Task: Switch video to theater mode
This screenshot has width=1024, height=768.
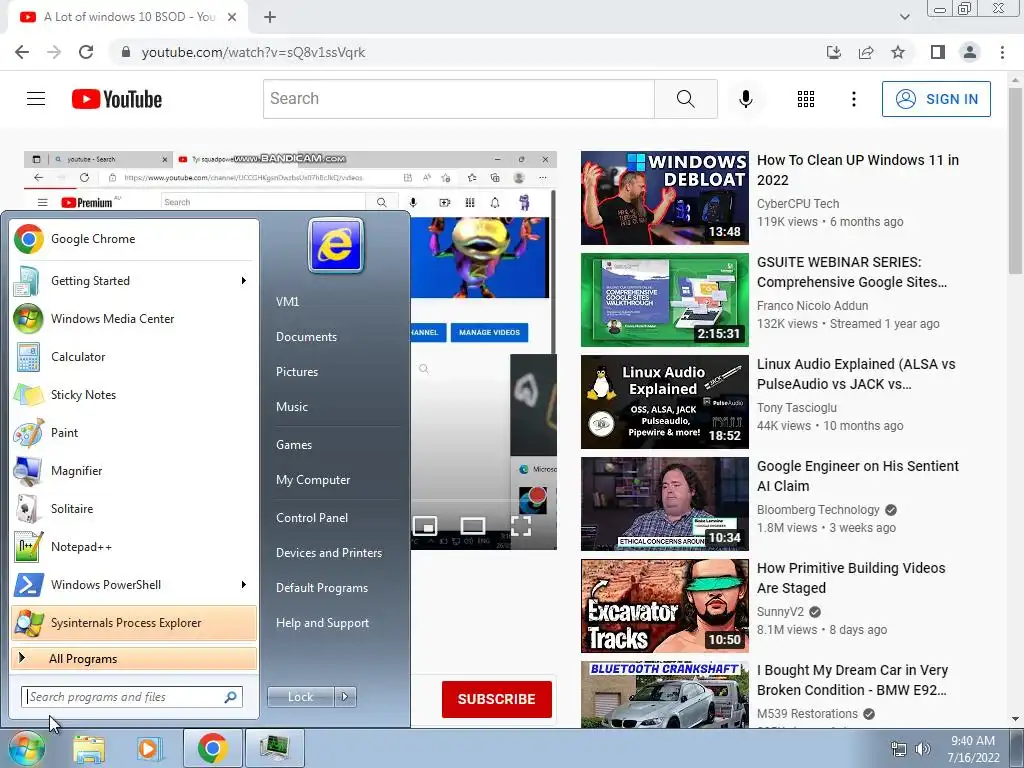Action: pyautogui.click(x=473, y=525)
